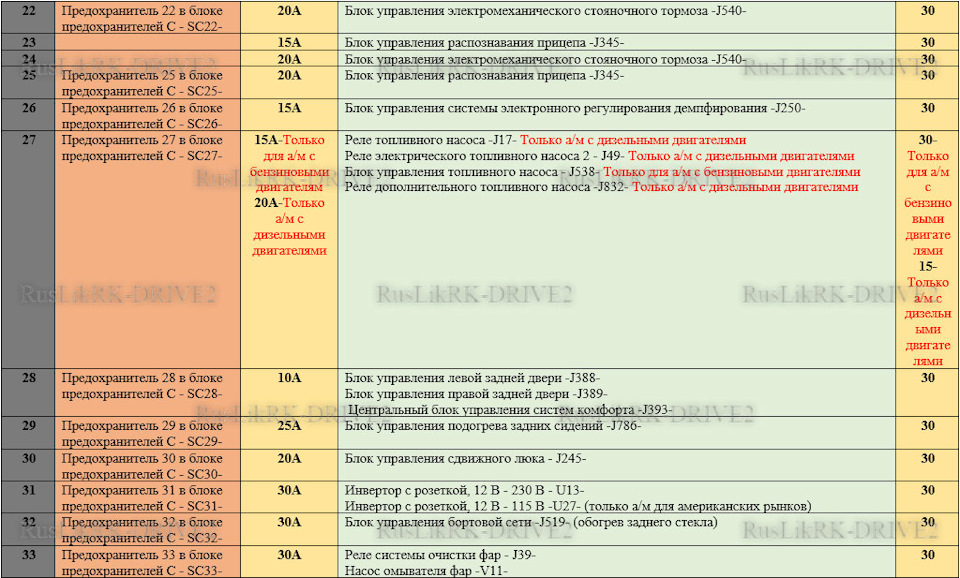Click the "30A" rating for fuse SC33

tap(289, 555)
